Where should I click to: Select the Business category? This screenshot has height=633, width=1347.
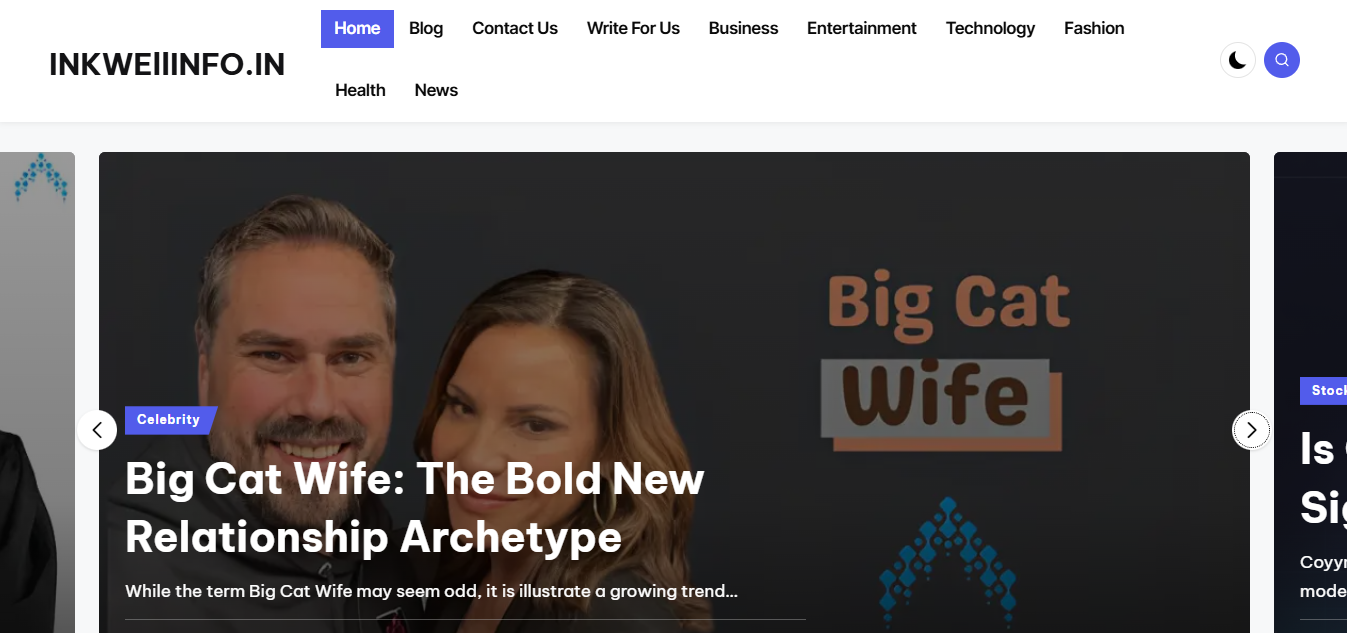click(x=743, y=29)
